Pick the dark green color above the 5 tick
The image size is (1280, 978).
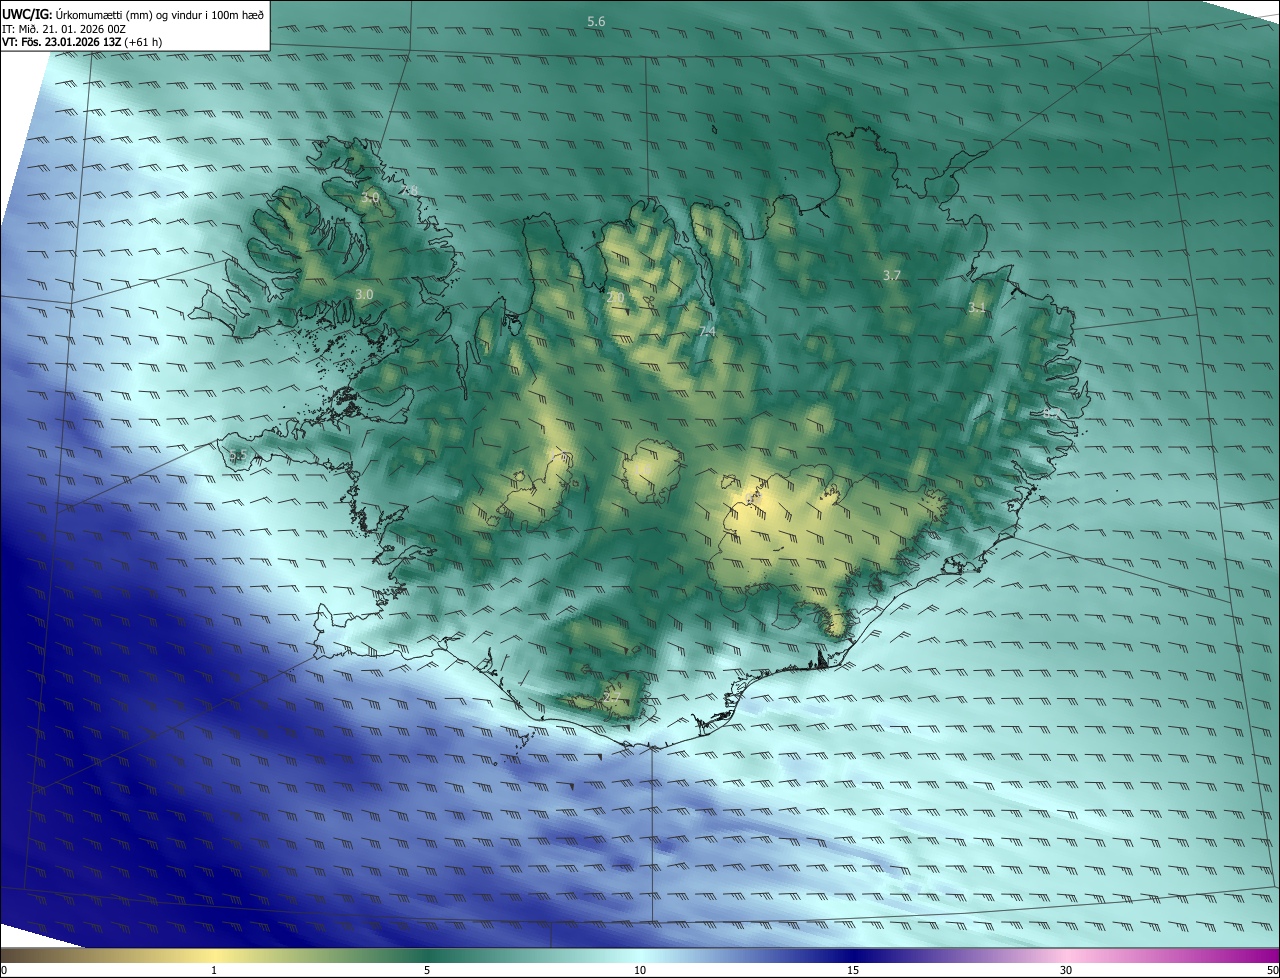427,955
